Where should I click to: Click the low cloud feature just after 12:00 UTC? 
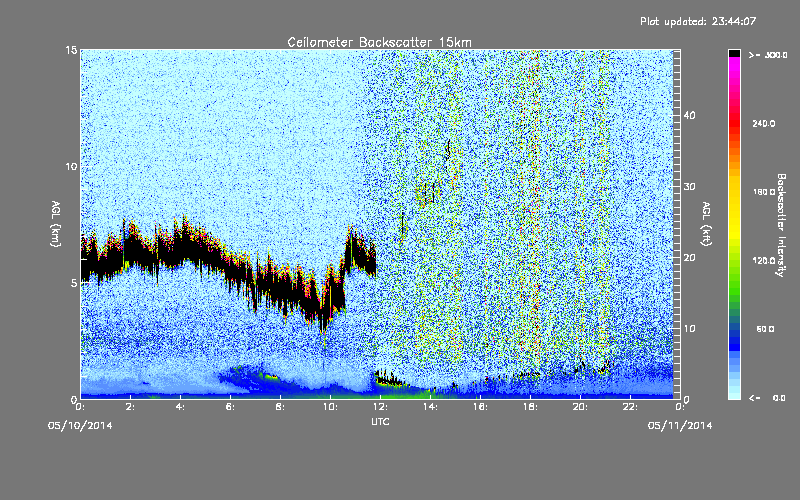coord(390,379)
